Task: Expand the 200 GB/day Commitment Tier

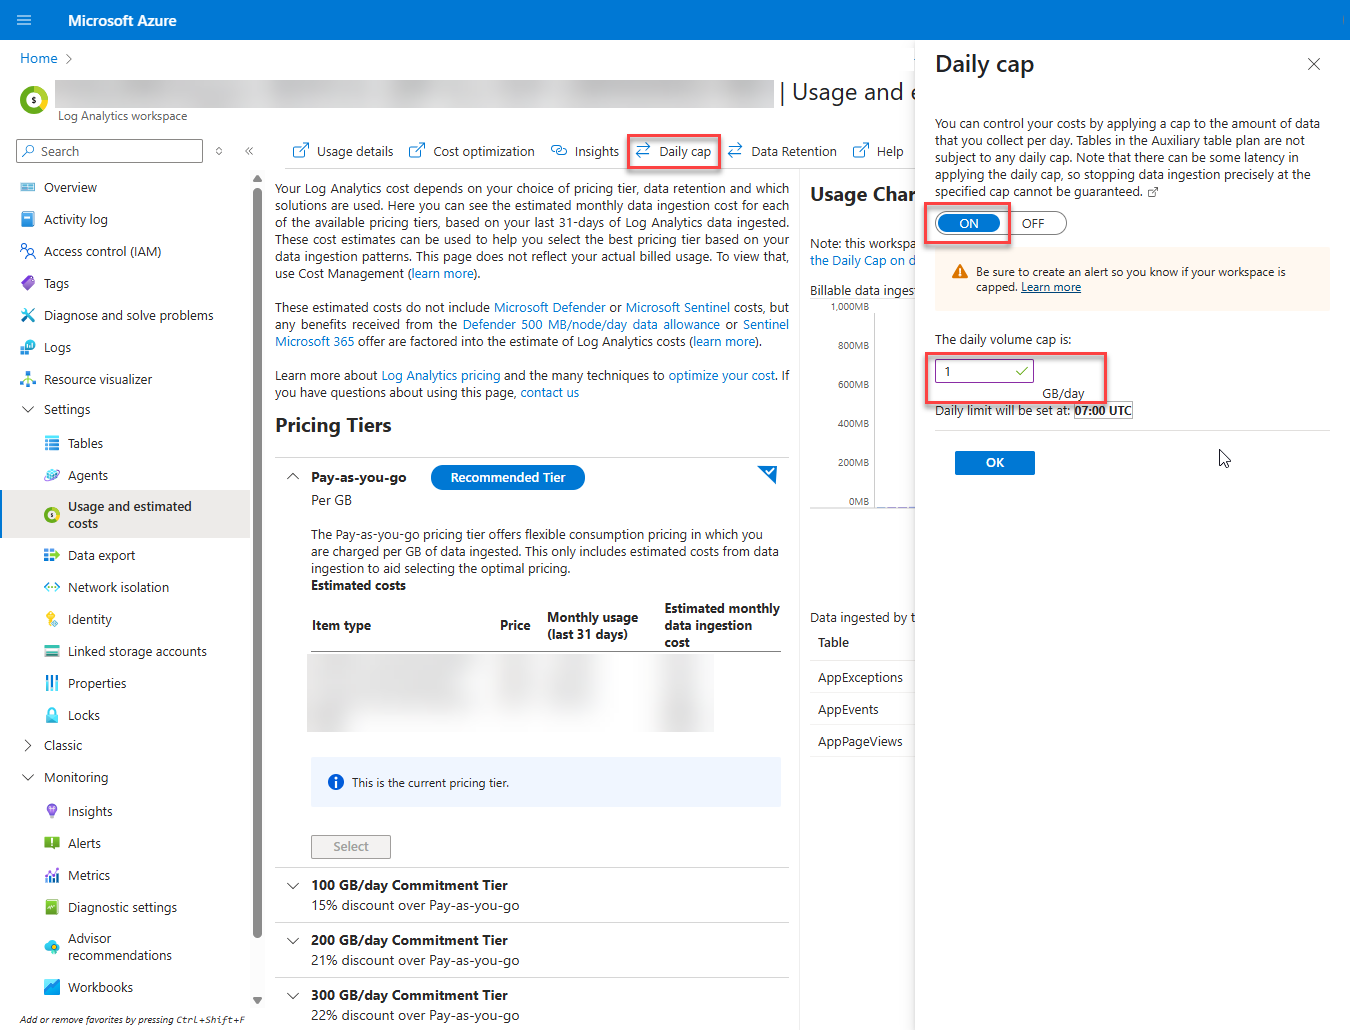Action: point(293,940)
